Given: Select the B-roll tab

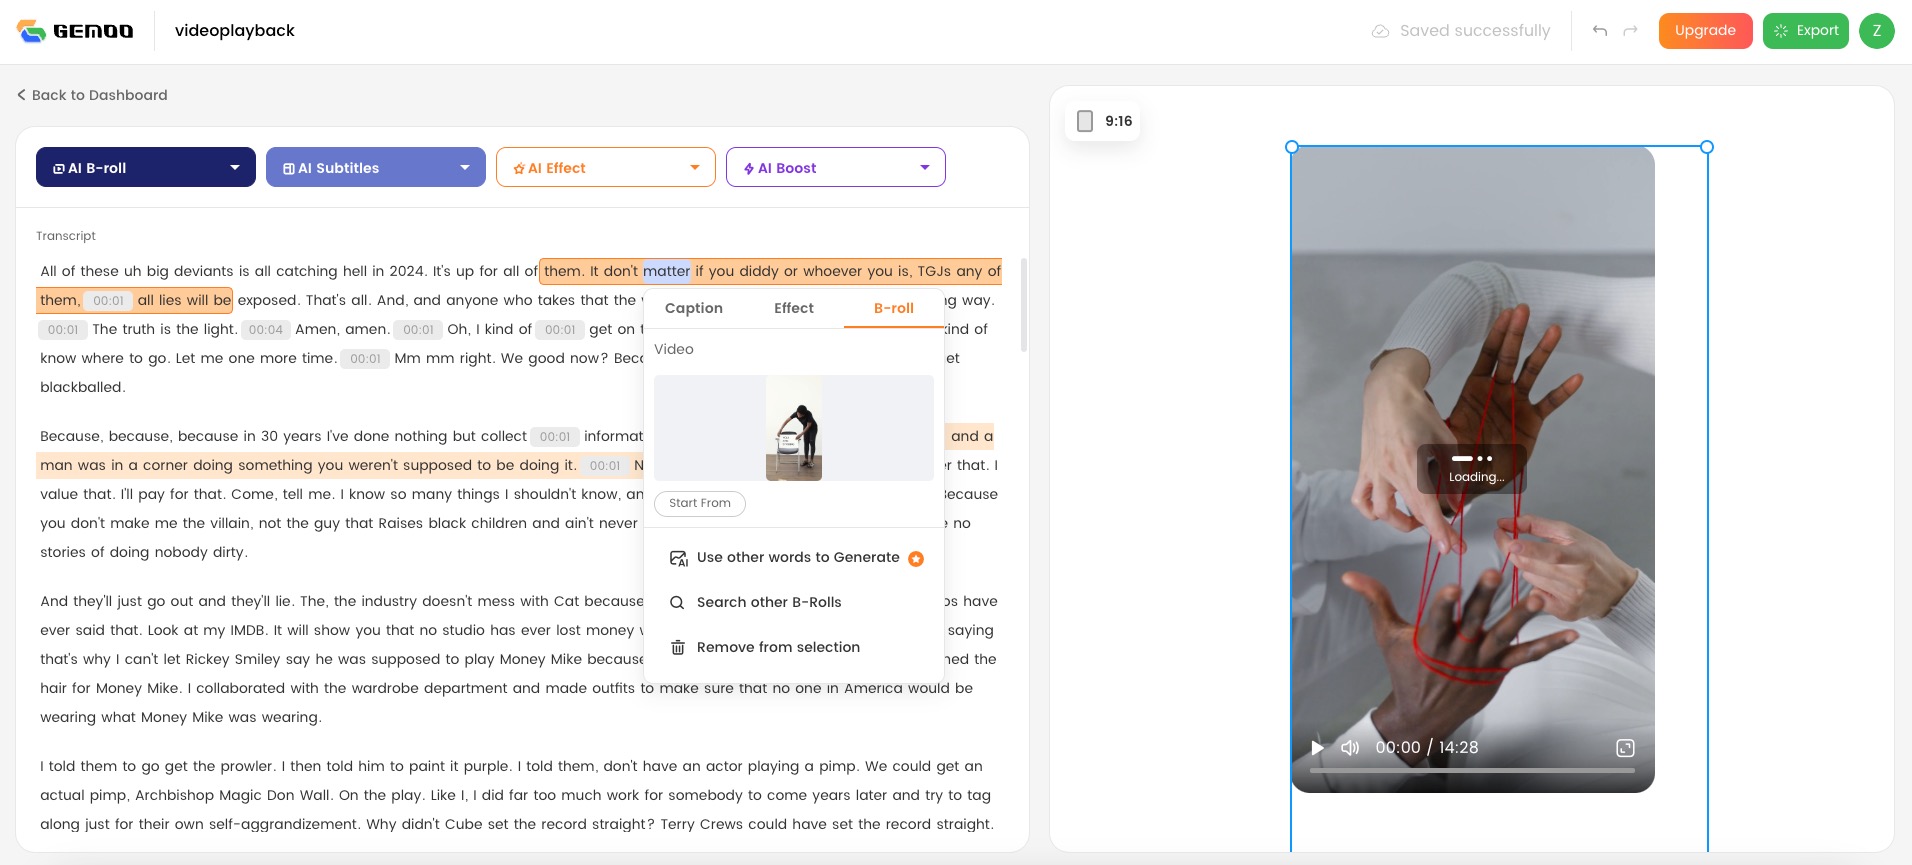Looking at the screenshot, I should 894,308.
